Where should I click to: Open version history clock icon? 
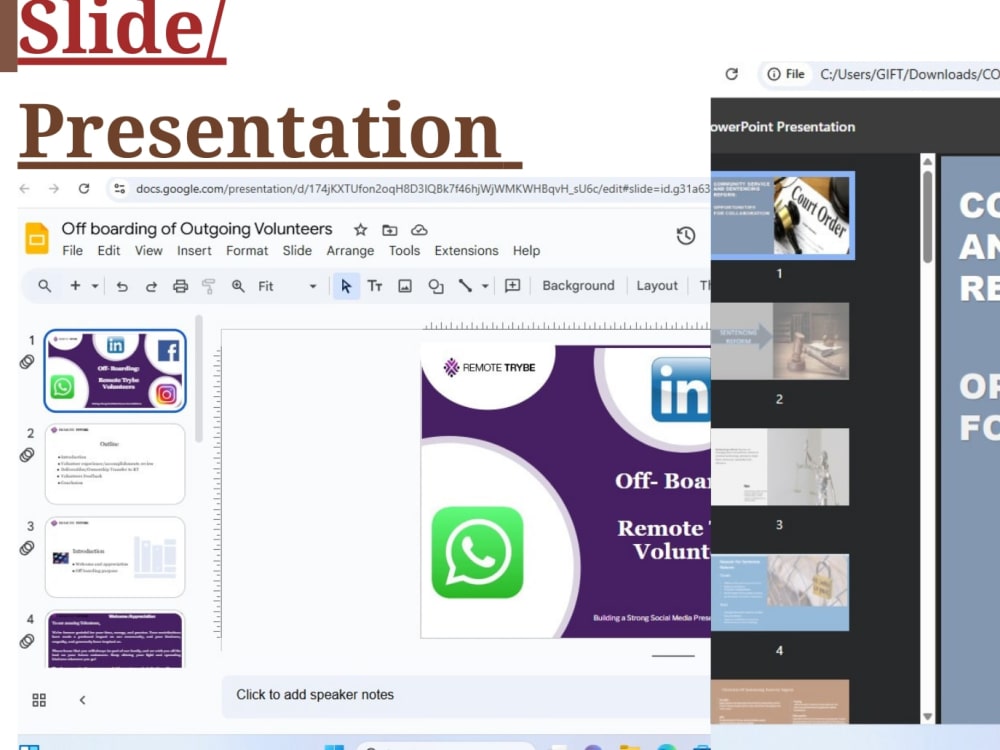tap(686, 236)
